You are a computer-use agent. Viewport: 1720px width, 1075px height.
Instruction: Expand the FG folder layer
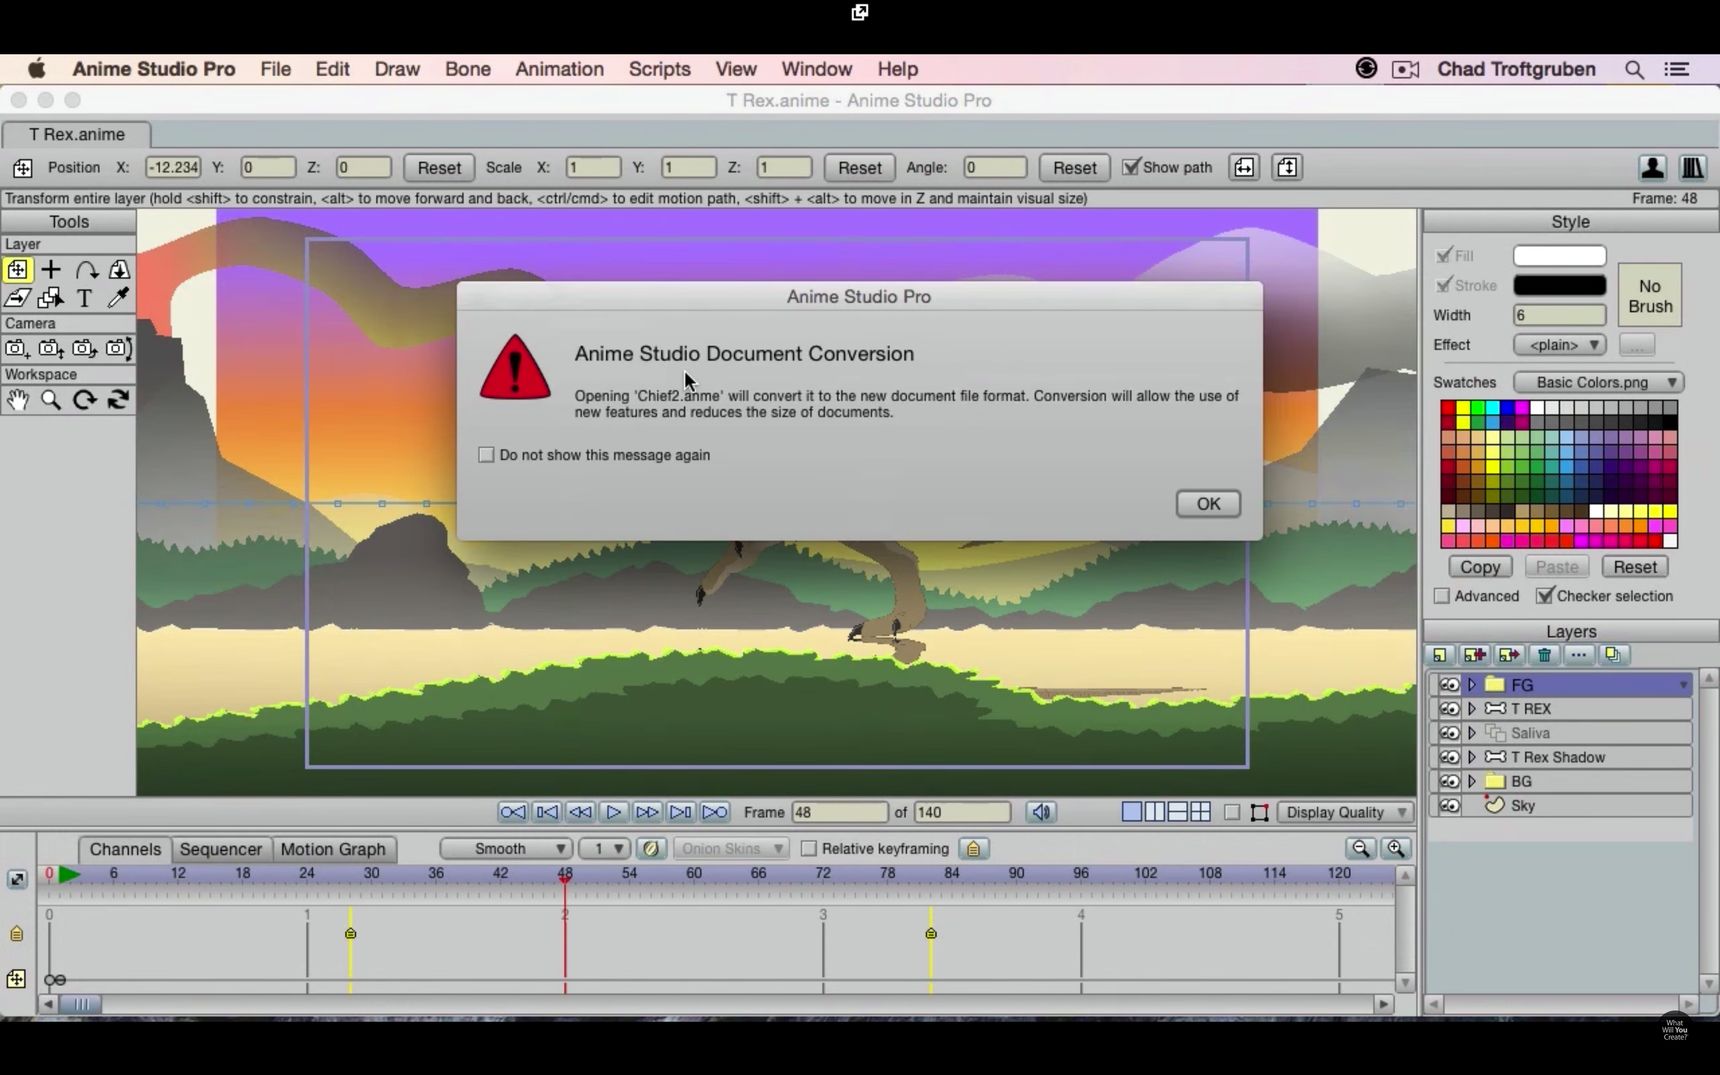(1472, 685)
